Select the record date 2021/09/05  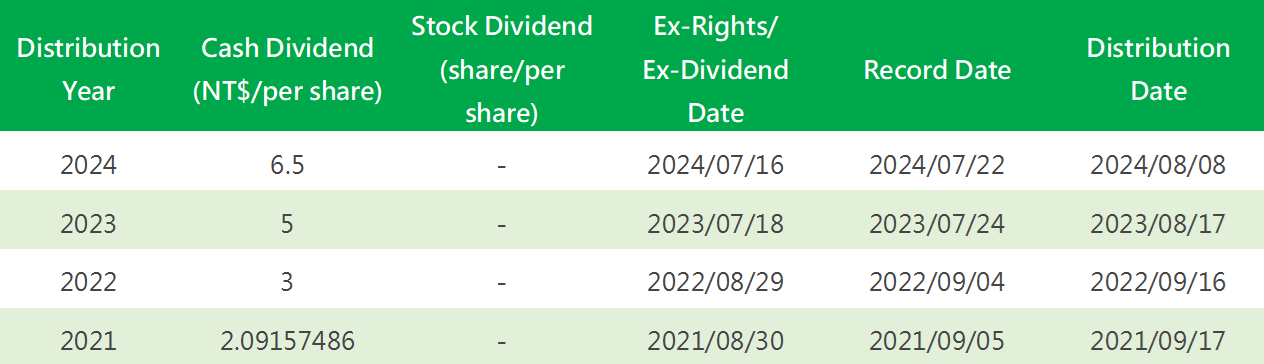(x=937, y=342)
